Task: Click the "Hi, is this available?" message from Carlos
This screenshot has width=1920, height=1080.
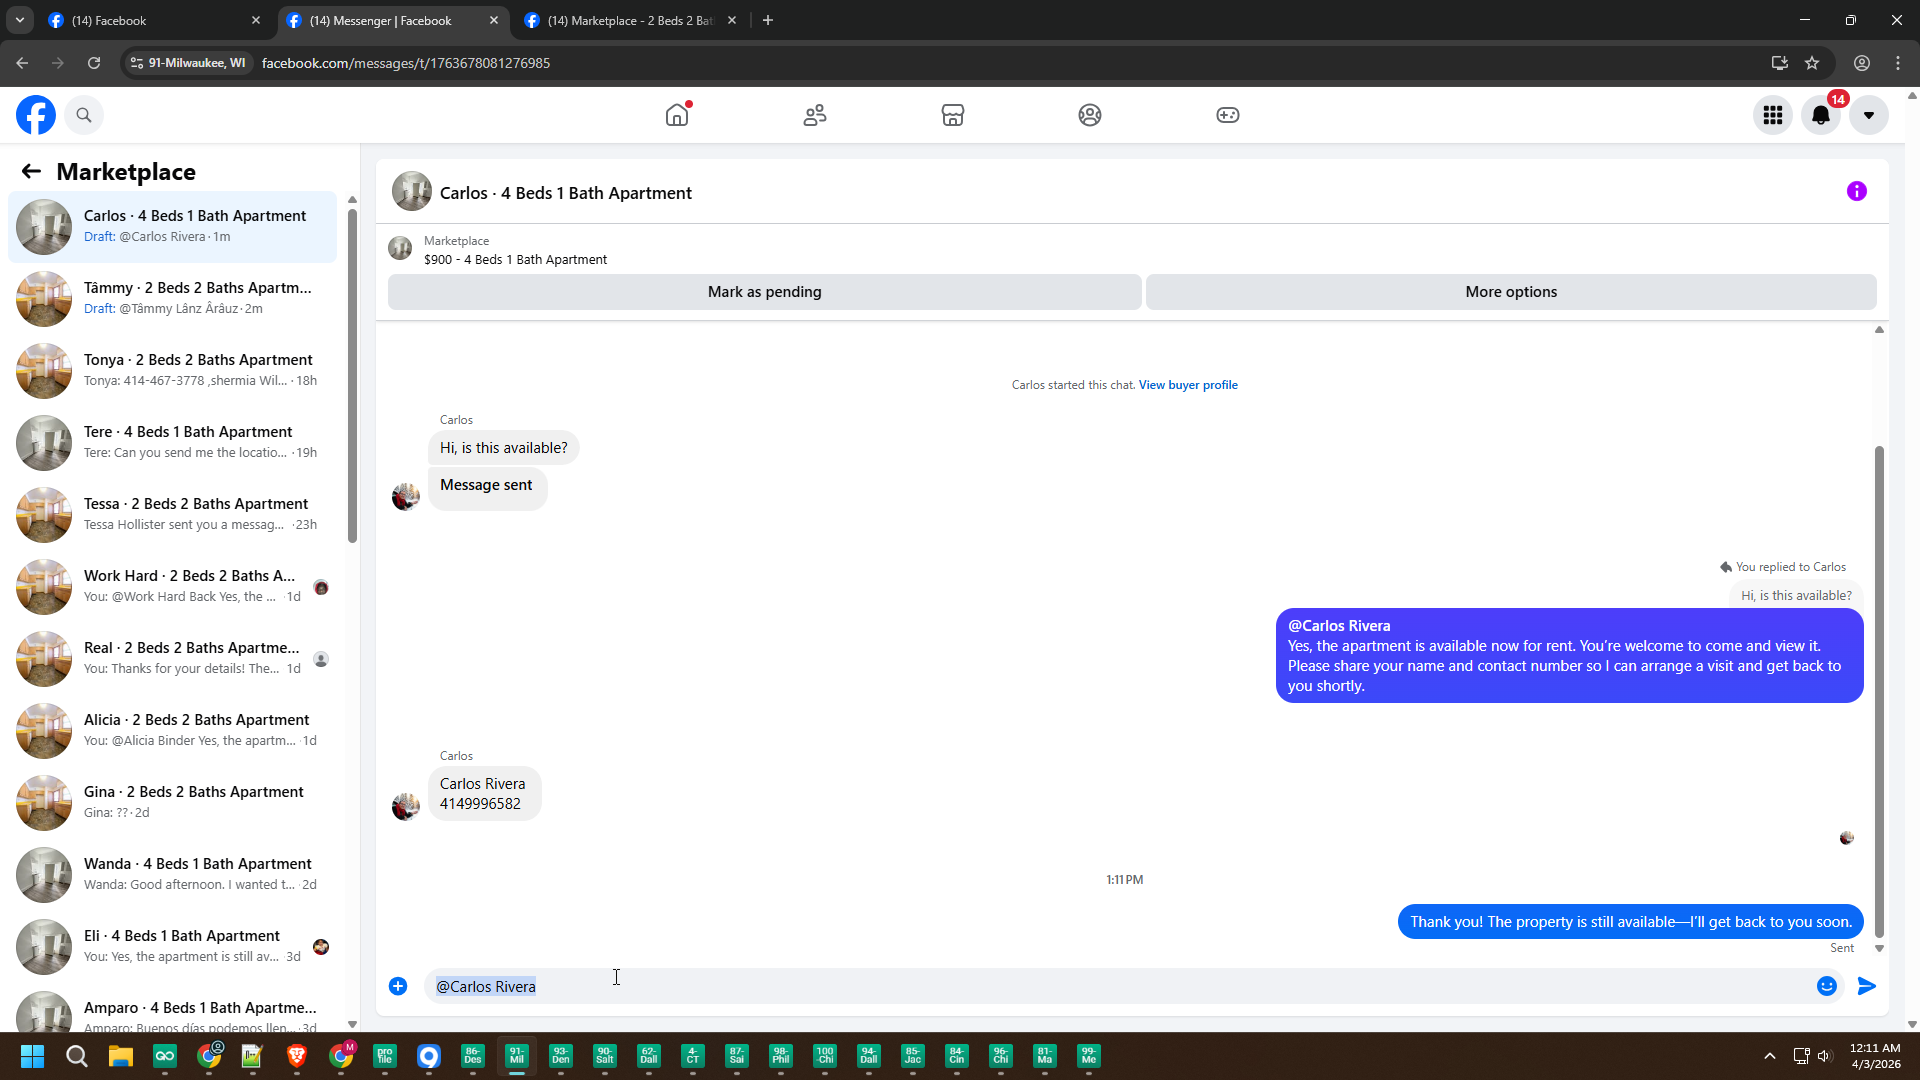Action: [503, 448]
